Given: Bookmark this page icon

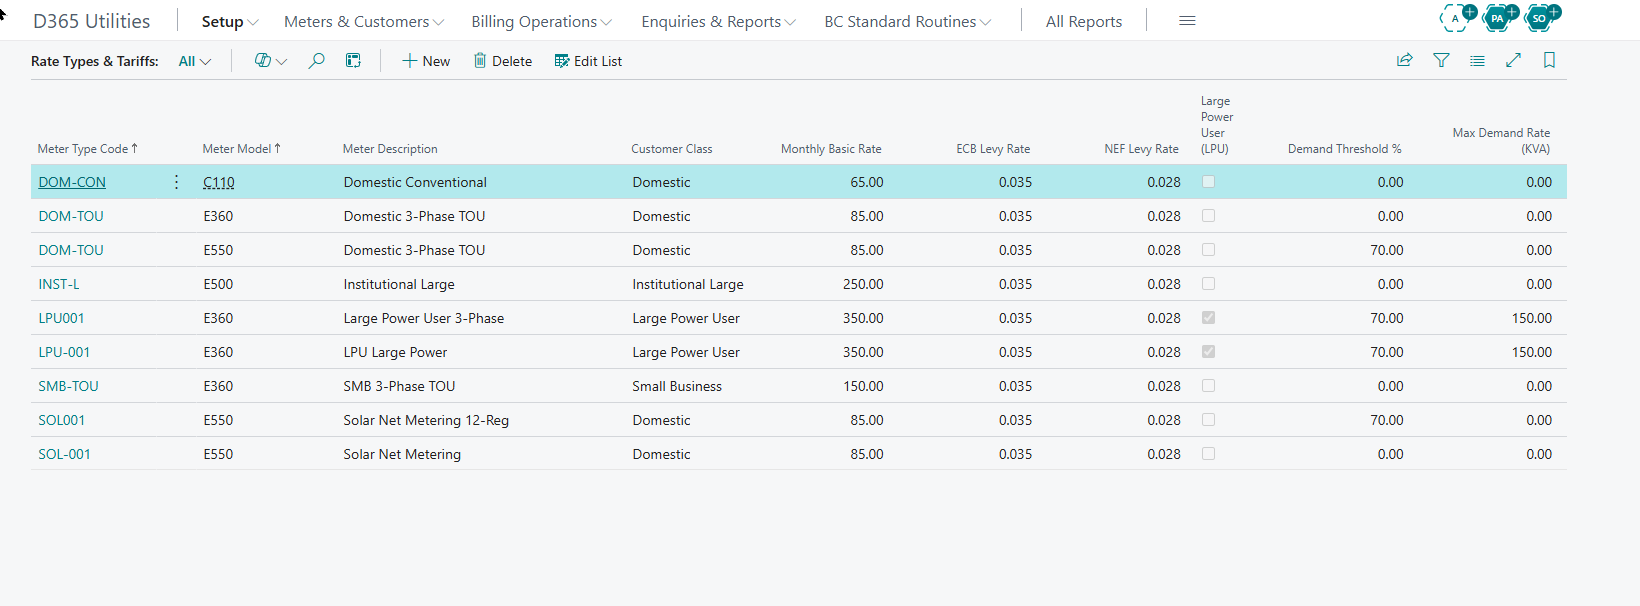Looking at the screenshot, I should click(x=1549, y=61).
